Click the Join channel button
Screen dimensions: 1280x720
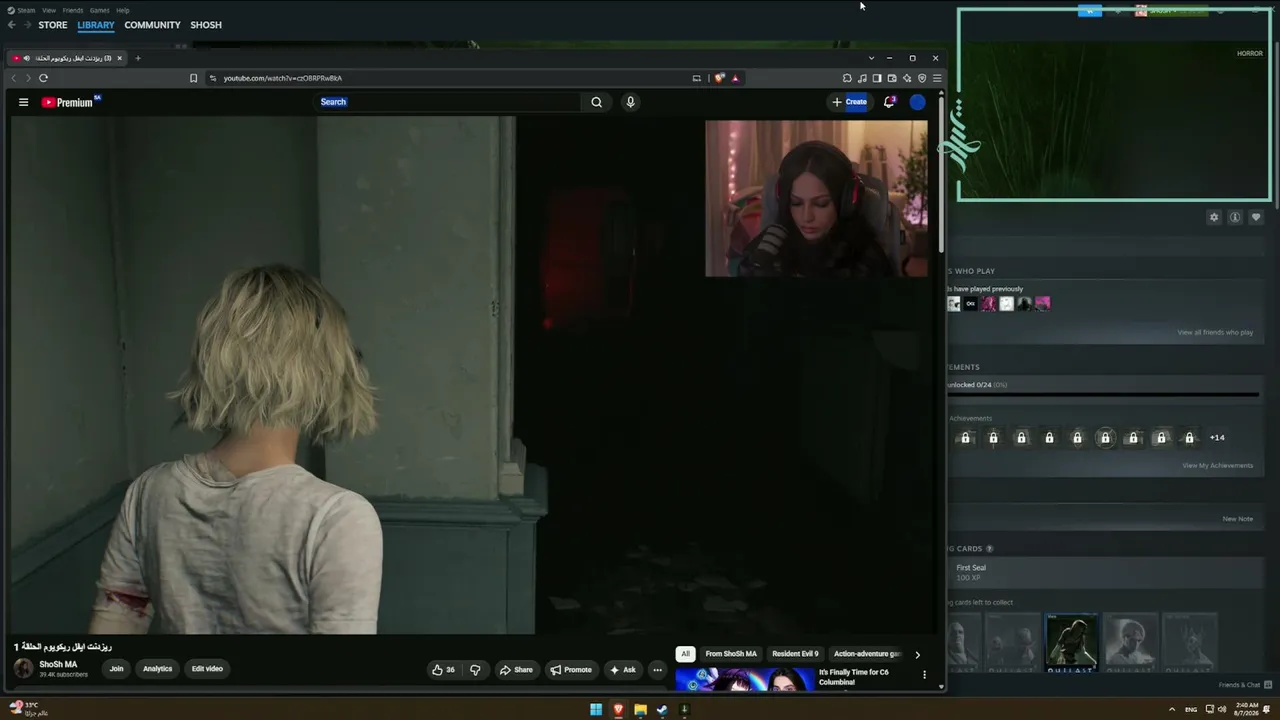click(117, 669)
